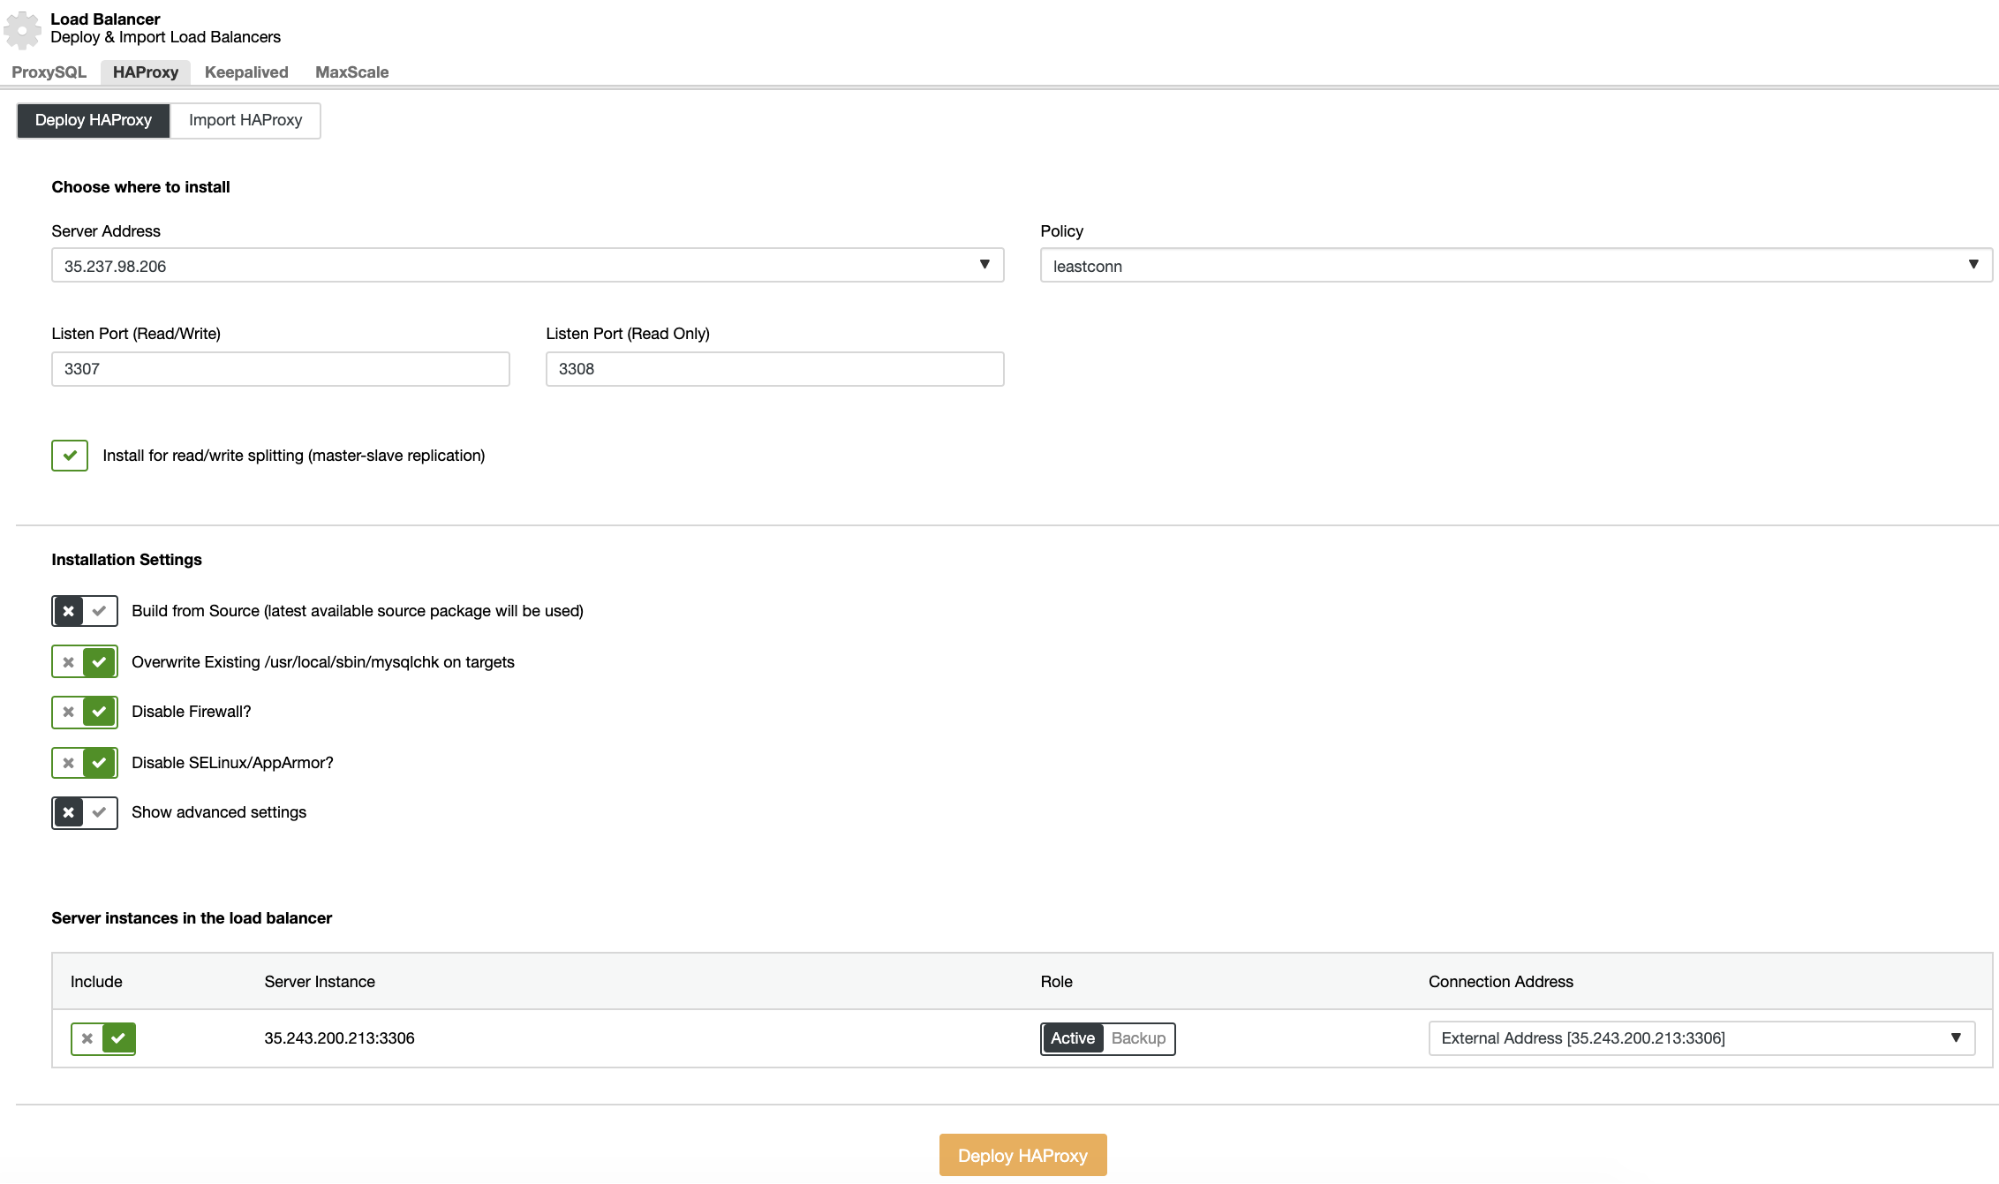
Task: Click the Listen Port (Read/Write) field
Action: (x=280, y=368)
